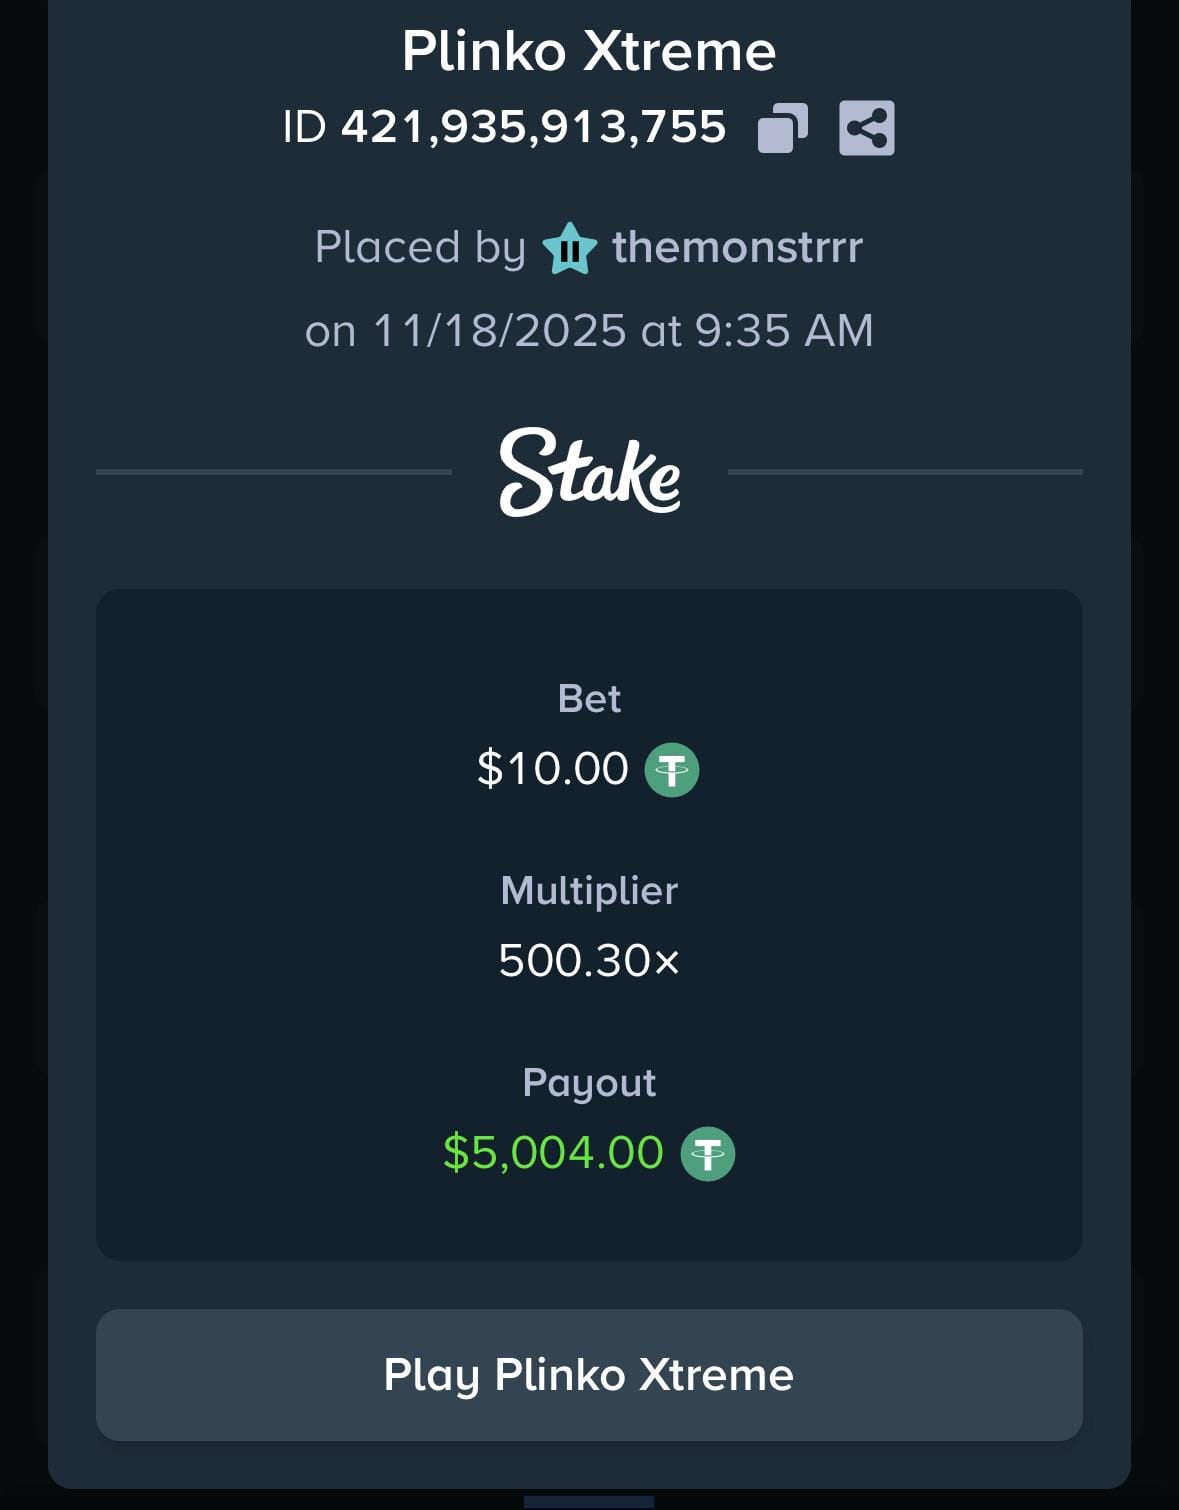Screen dimensions: 1179x1510
Task: Click the $10.00 bet amount
Action: (553, 769)
